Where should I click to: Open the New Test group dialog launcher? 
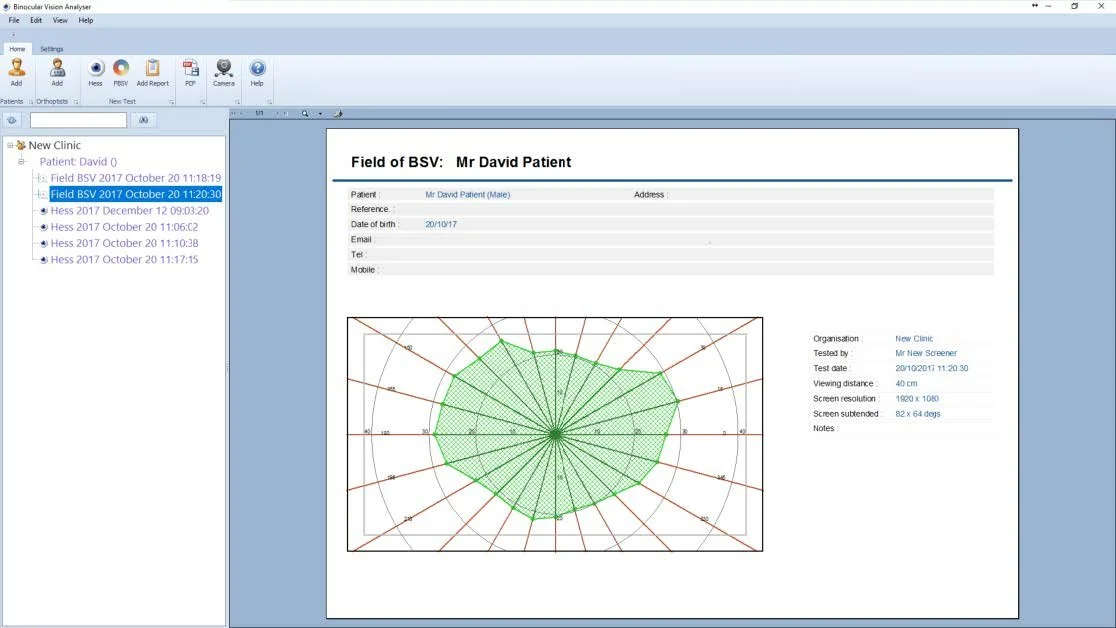coord(172,103)
